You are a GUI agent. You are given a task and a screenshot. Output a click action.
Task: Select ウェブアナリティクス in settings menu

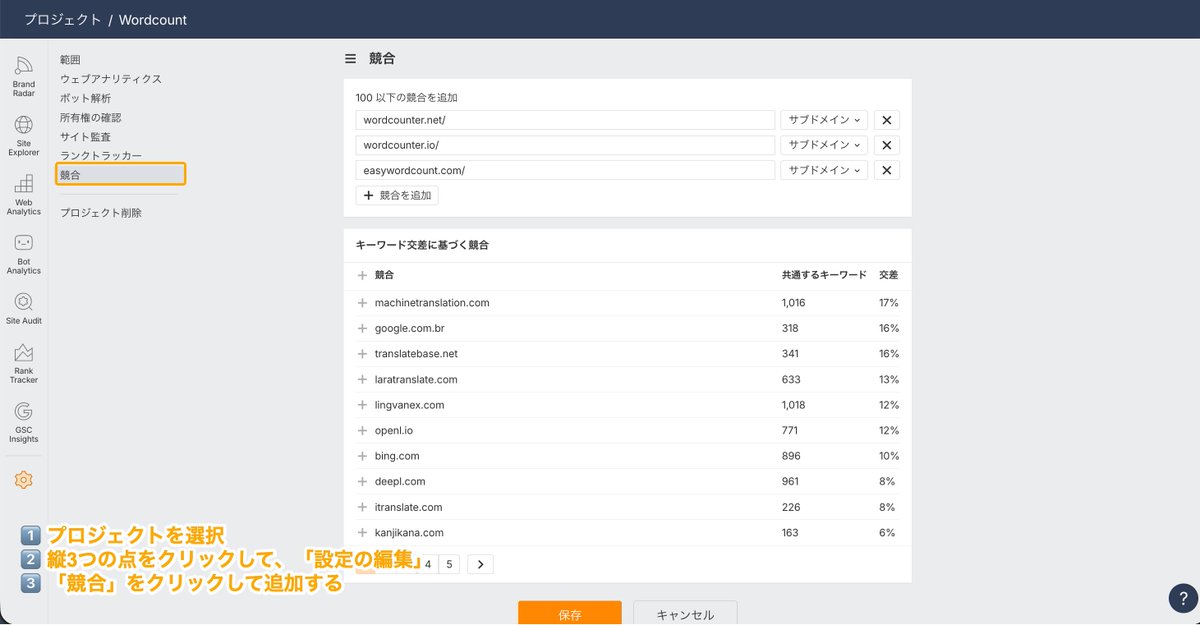[x=110, y=79]
